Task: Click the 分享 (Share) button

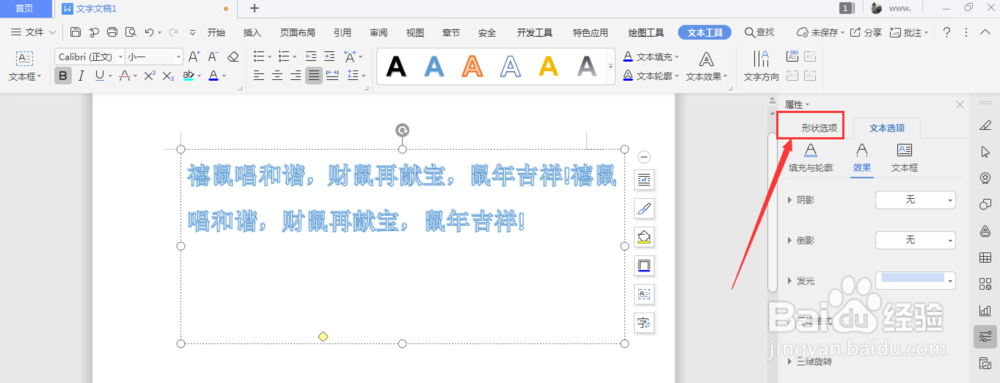Action: pyautogui.click(x=867, y=33)
